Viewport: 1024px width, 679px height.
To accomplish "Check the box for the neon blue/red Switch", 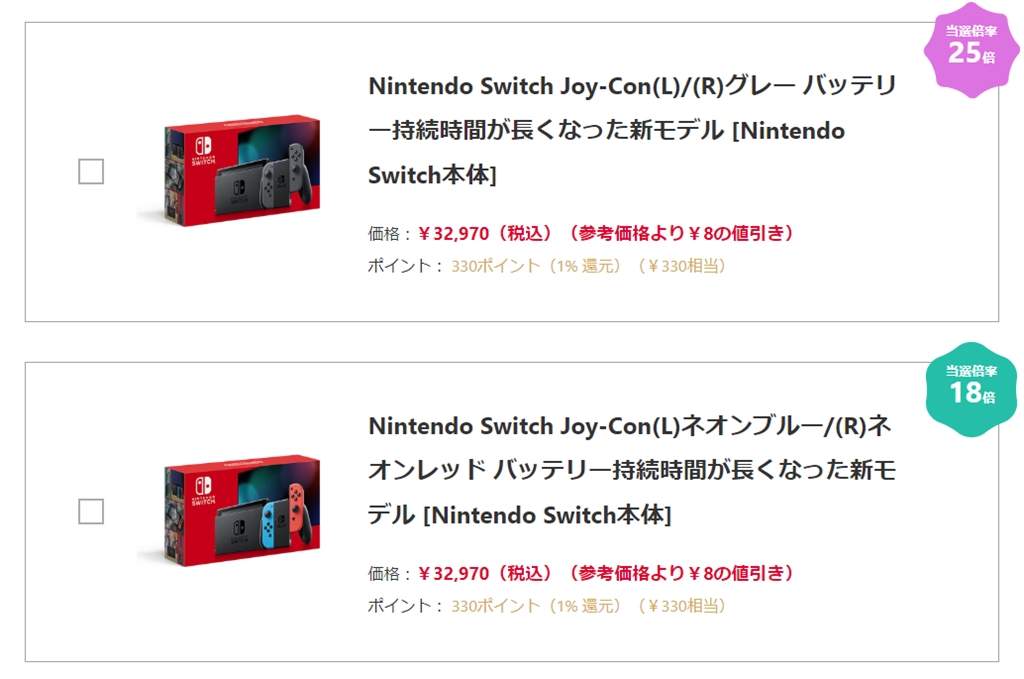I will (91, 512).
